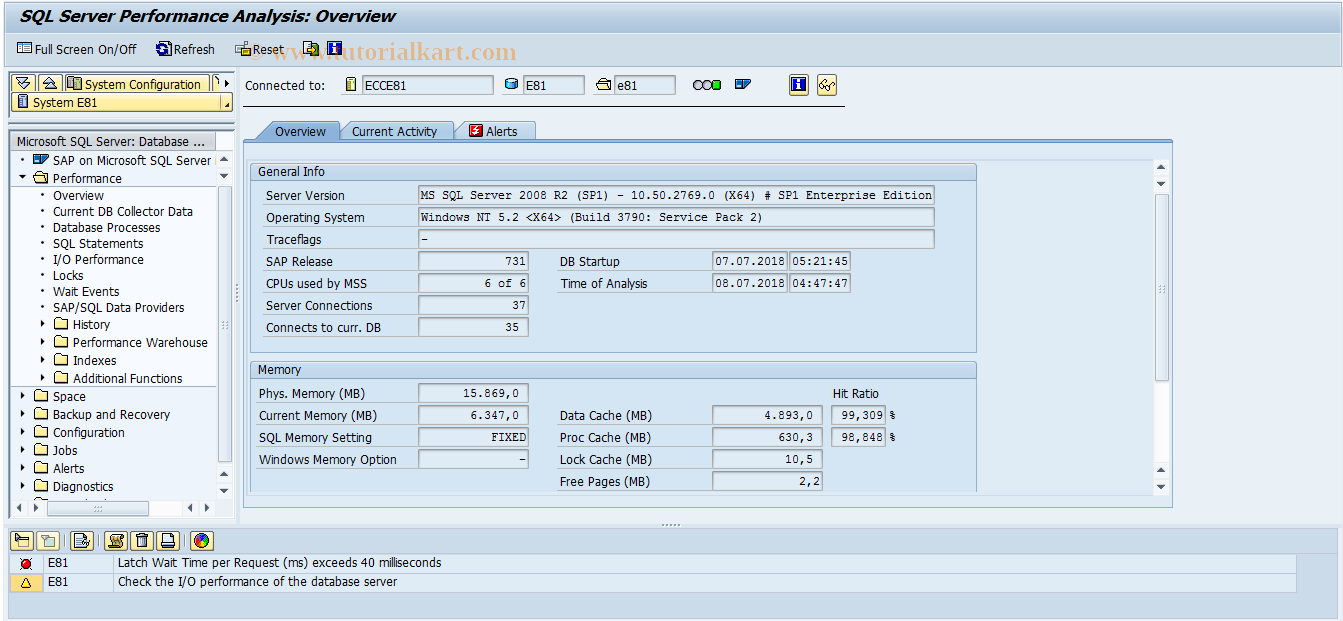Viewport: 1343px width, 621px height.
Task: Open the Alerts tab
Action: [494, 131]
